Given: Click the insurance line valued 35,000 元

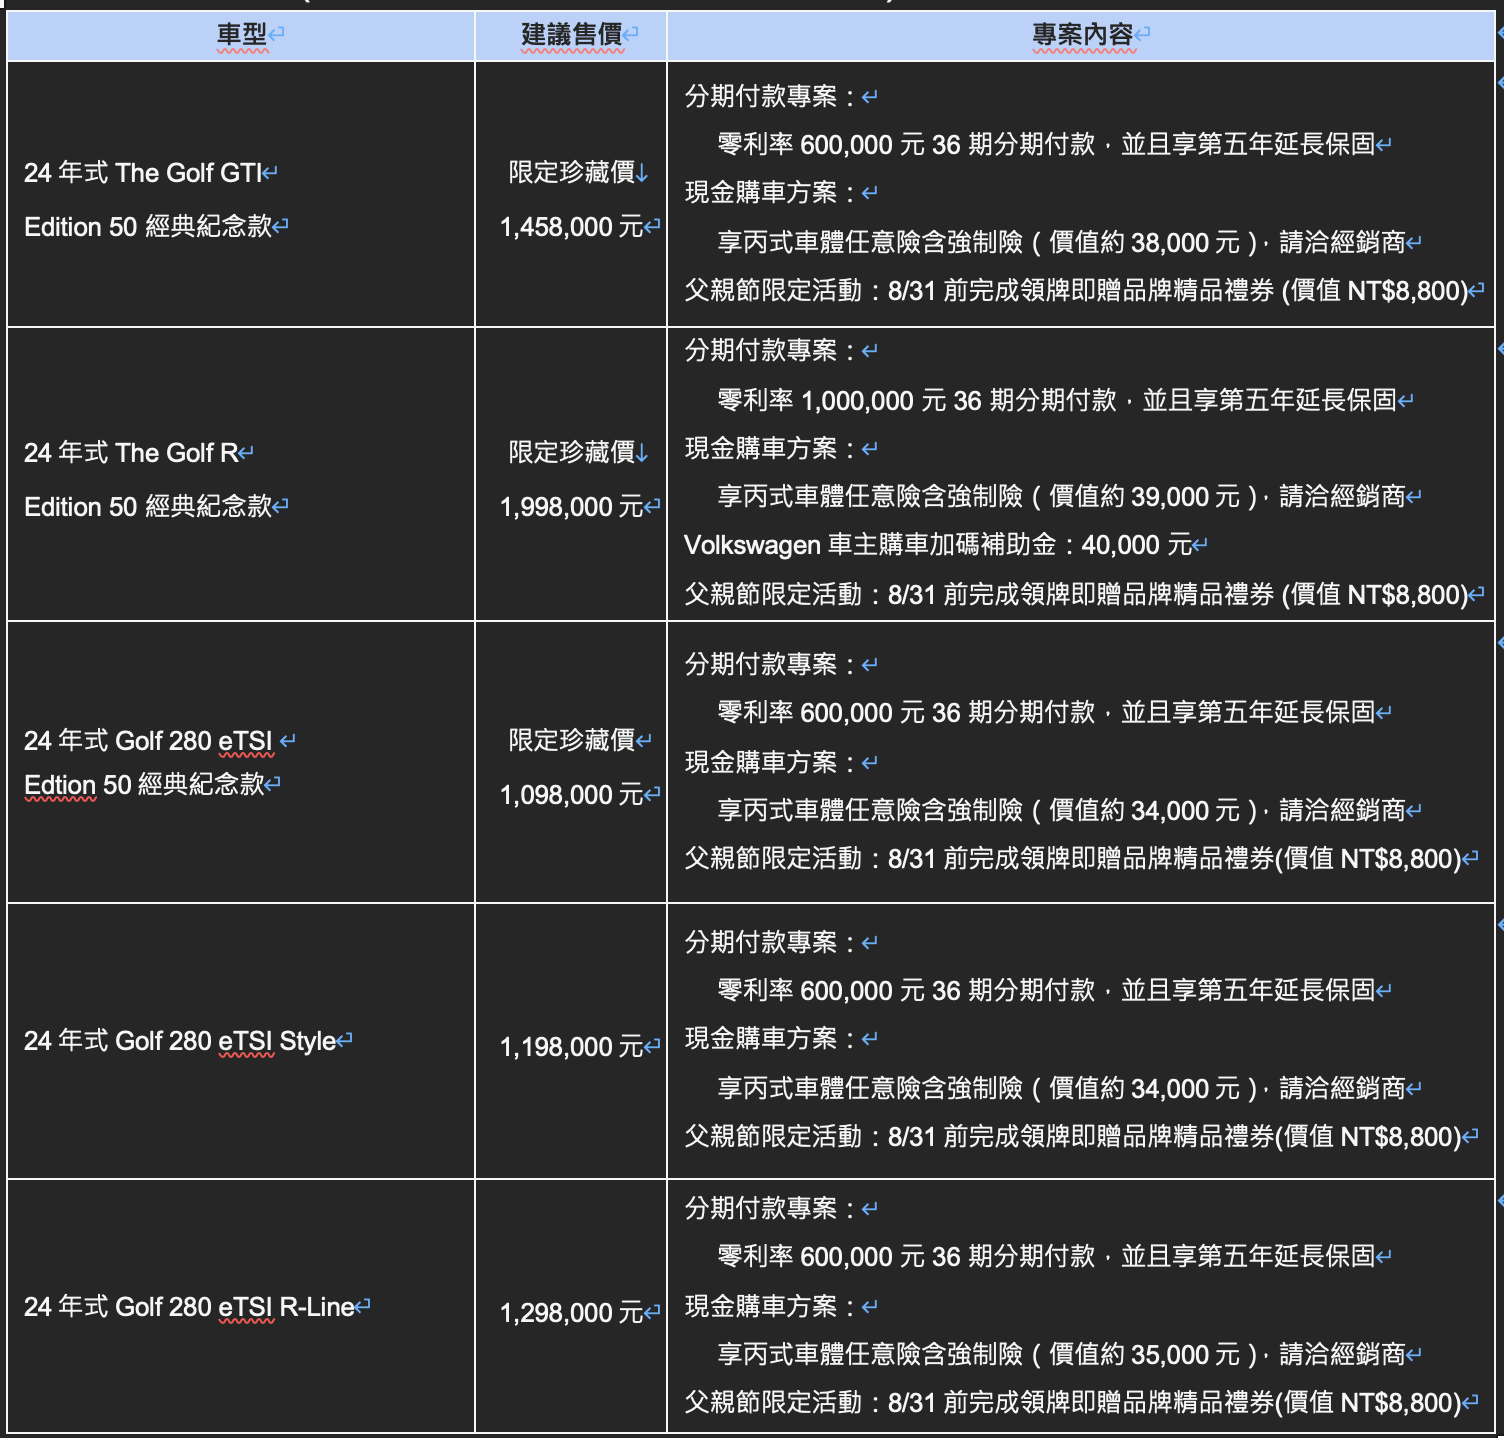Looking at the screenshot, I should tap(1060, 1354).
